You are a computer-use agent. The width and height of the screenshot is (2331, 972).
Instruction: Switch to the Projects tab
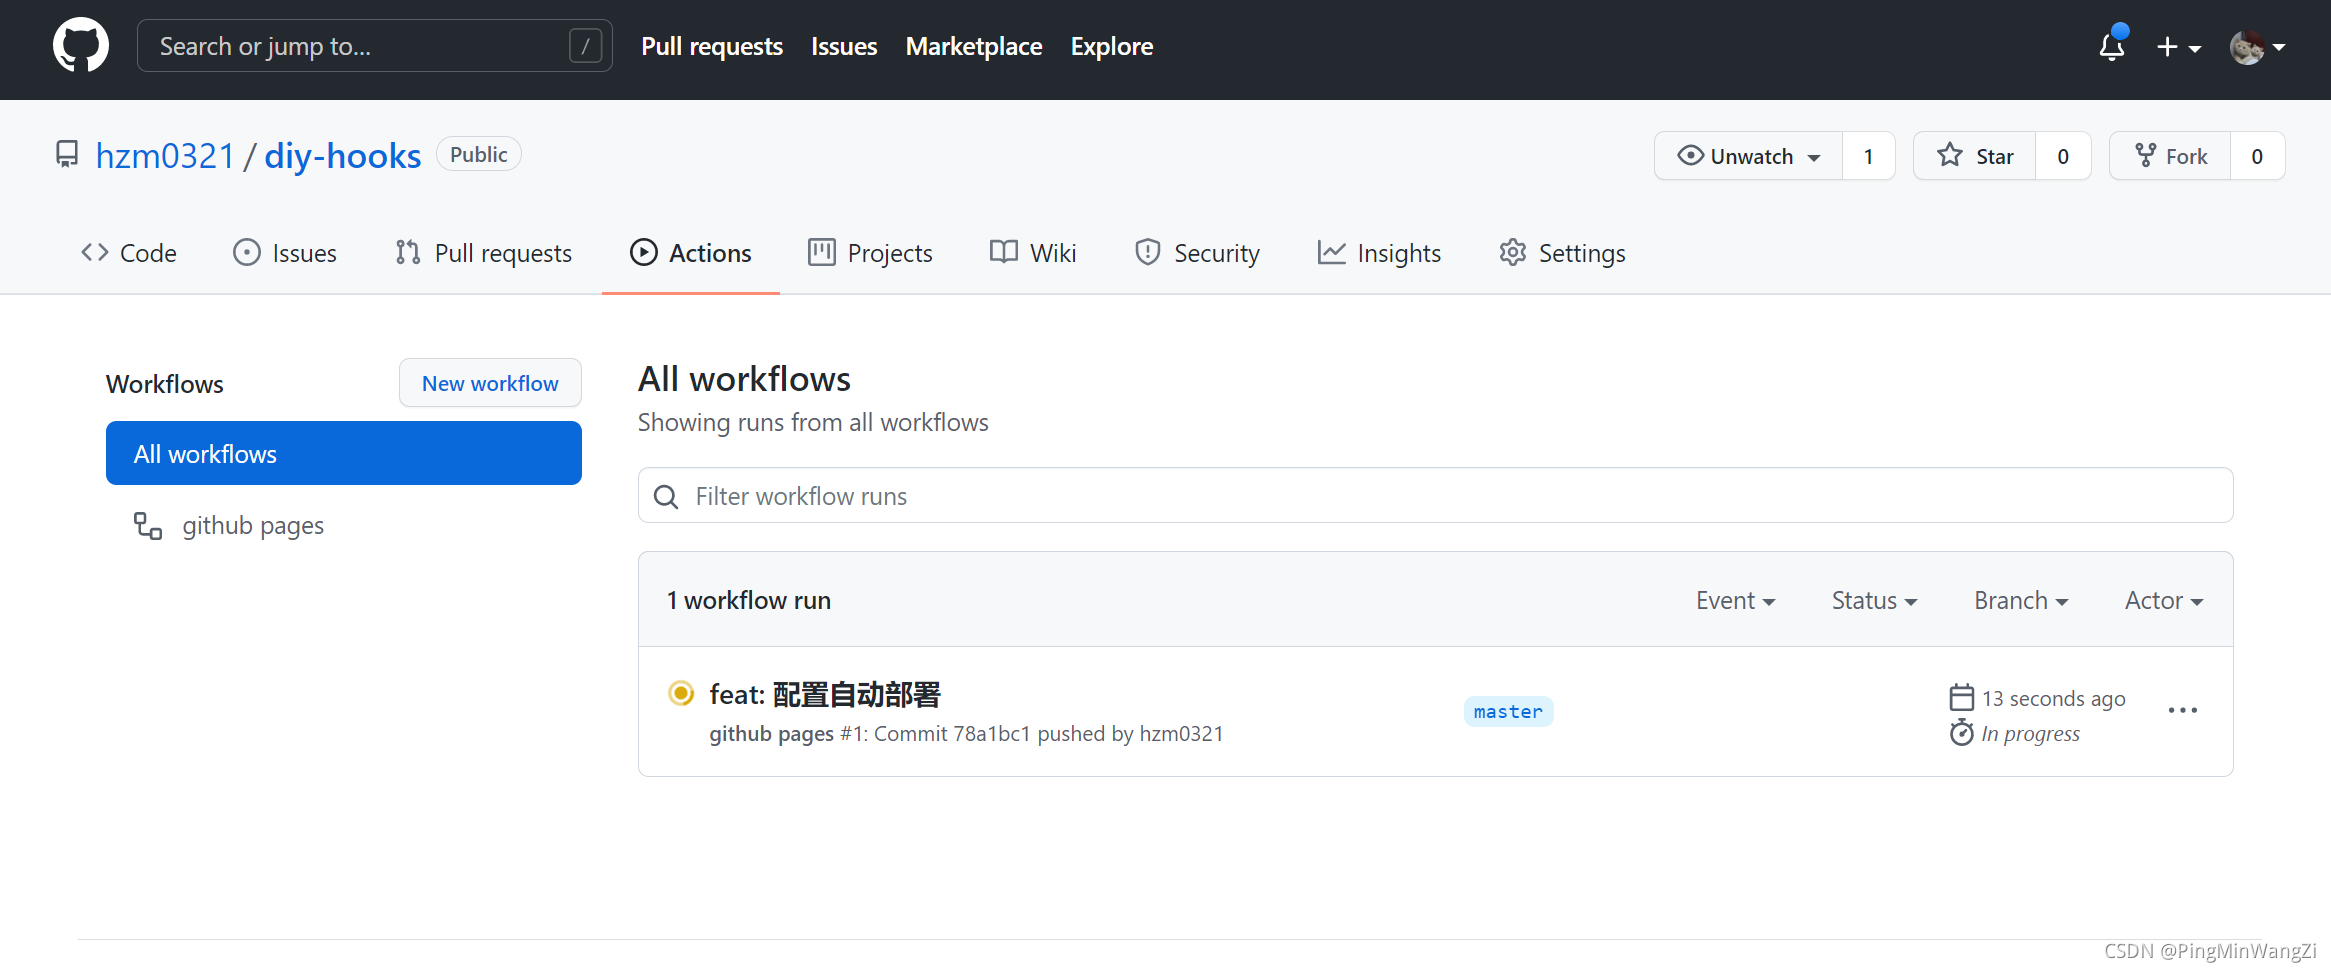coord(870,253)
